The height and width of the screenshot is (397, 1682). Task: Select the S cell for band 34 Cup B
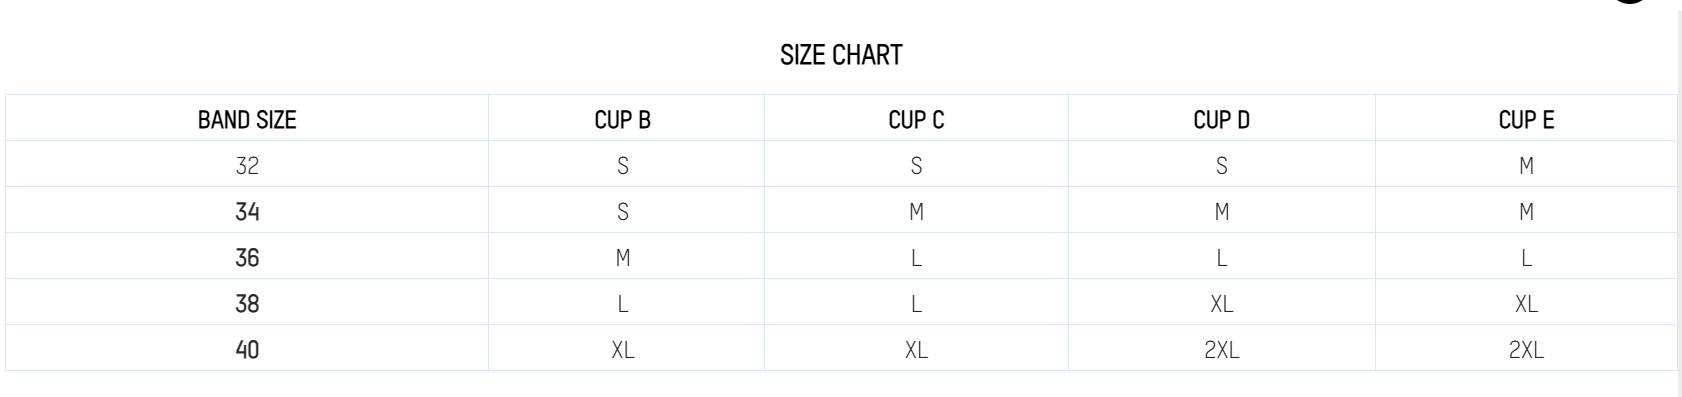coord(623,211)
